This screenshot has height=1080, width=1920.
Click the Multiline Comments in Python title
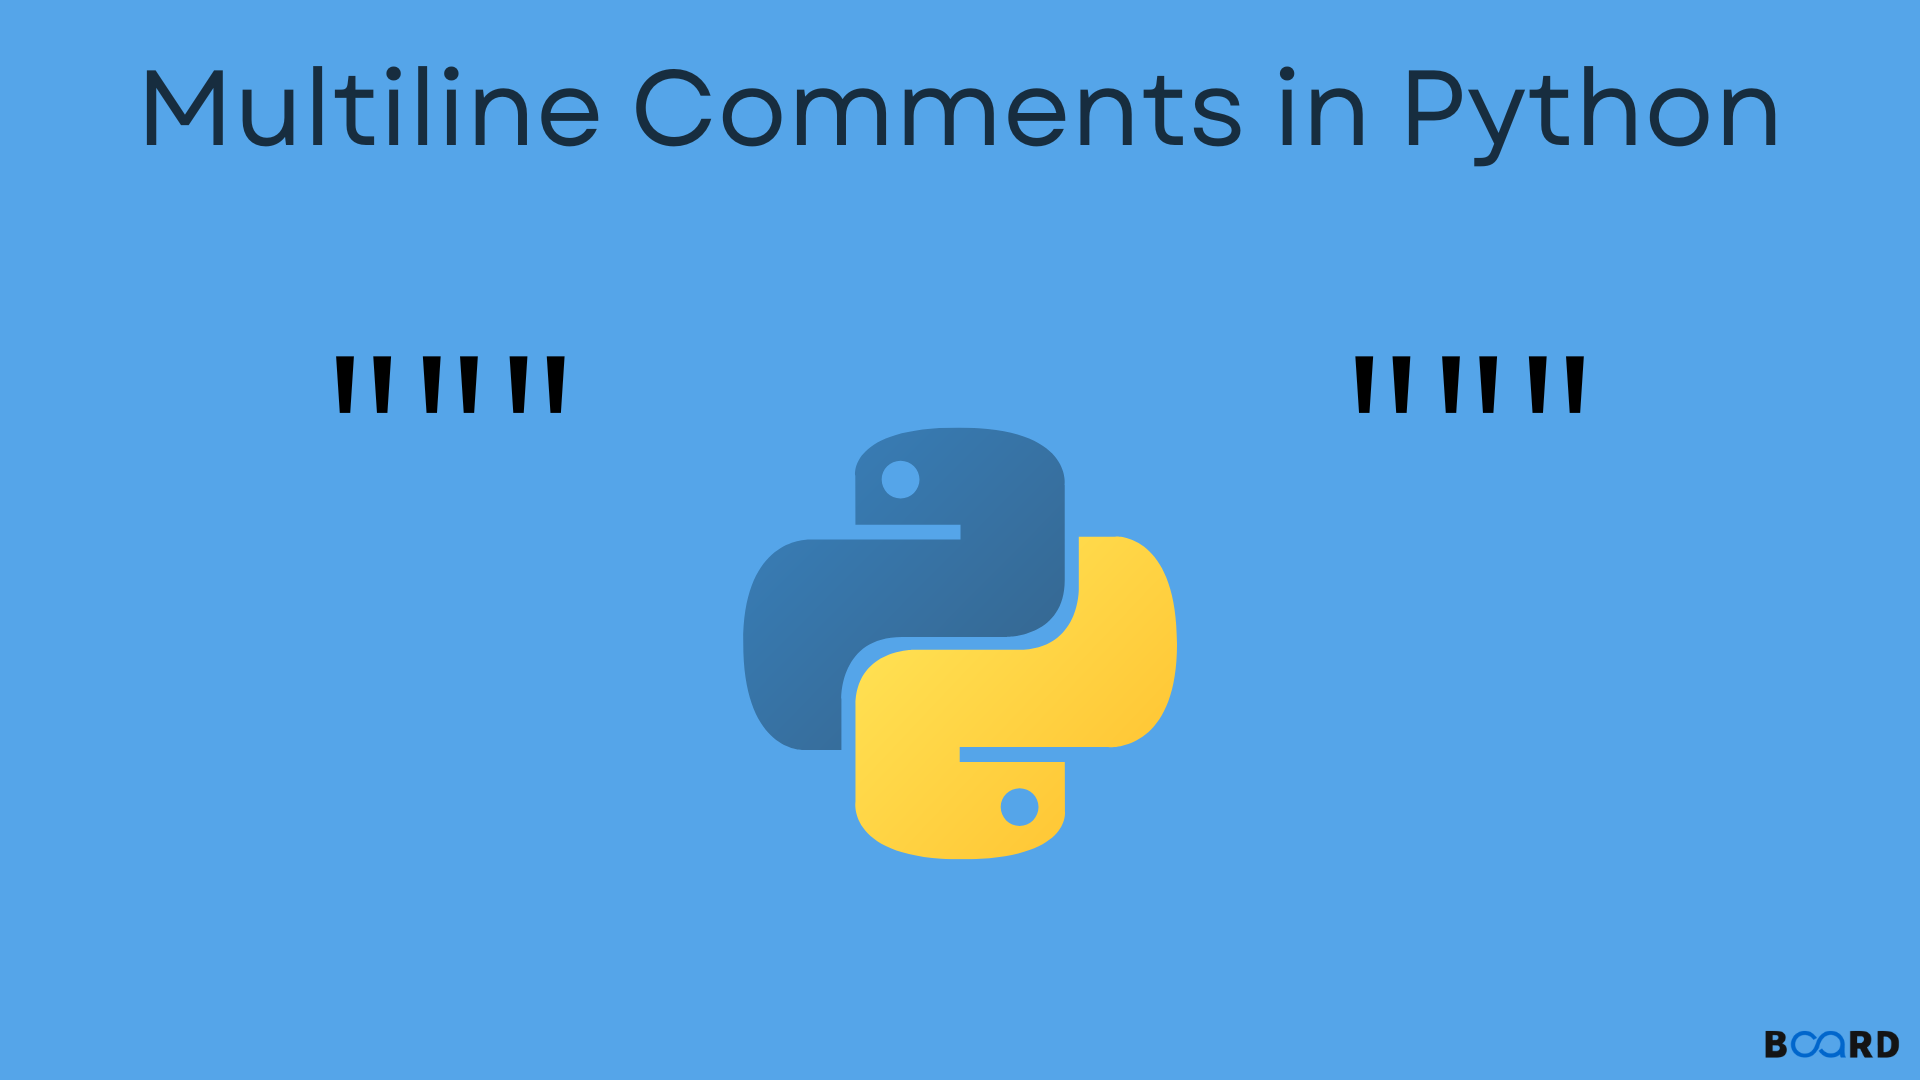959,105
